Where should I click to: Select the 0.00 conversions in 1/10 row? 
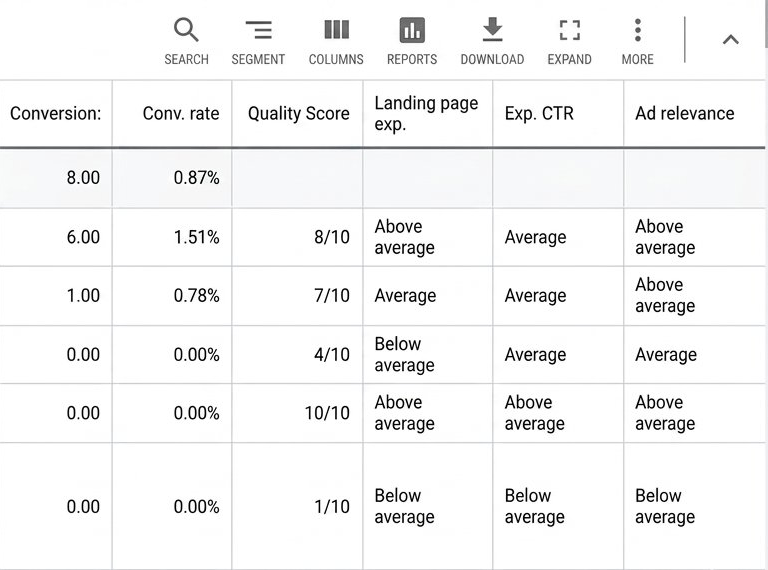click(83, 506)
